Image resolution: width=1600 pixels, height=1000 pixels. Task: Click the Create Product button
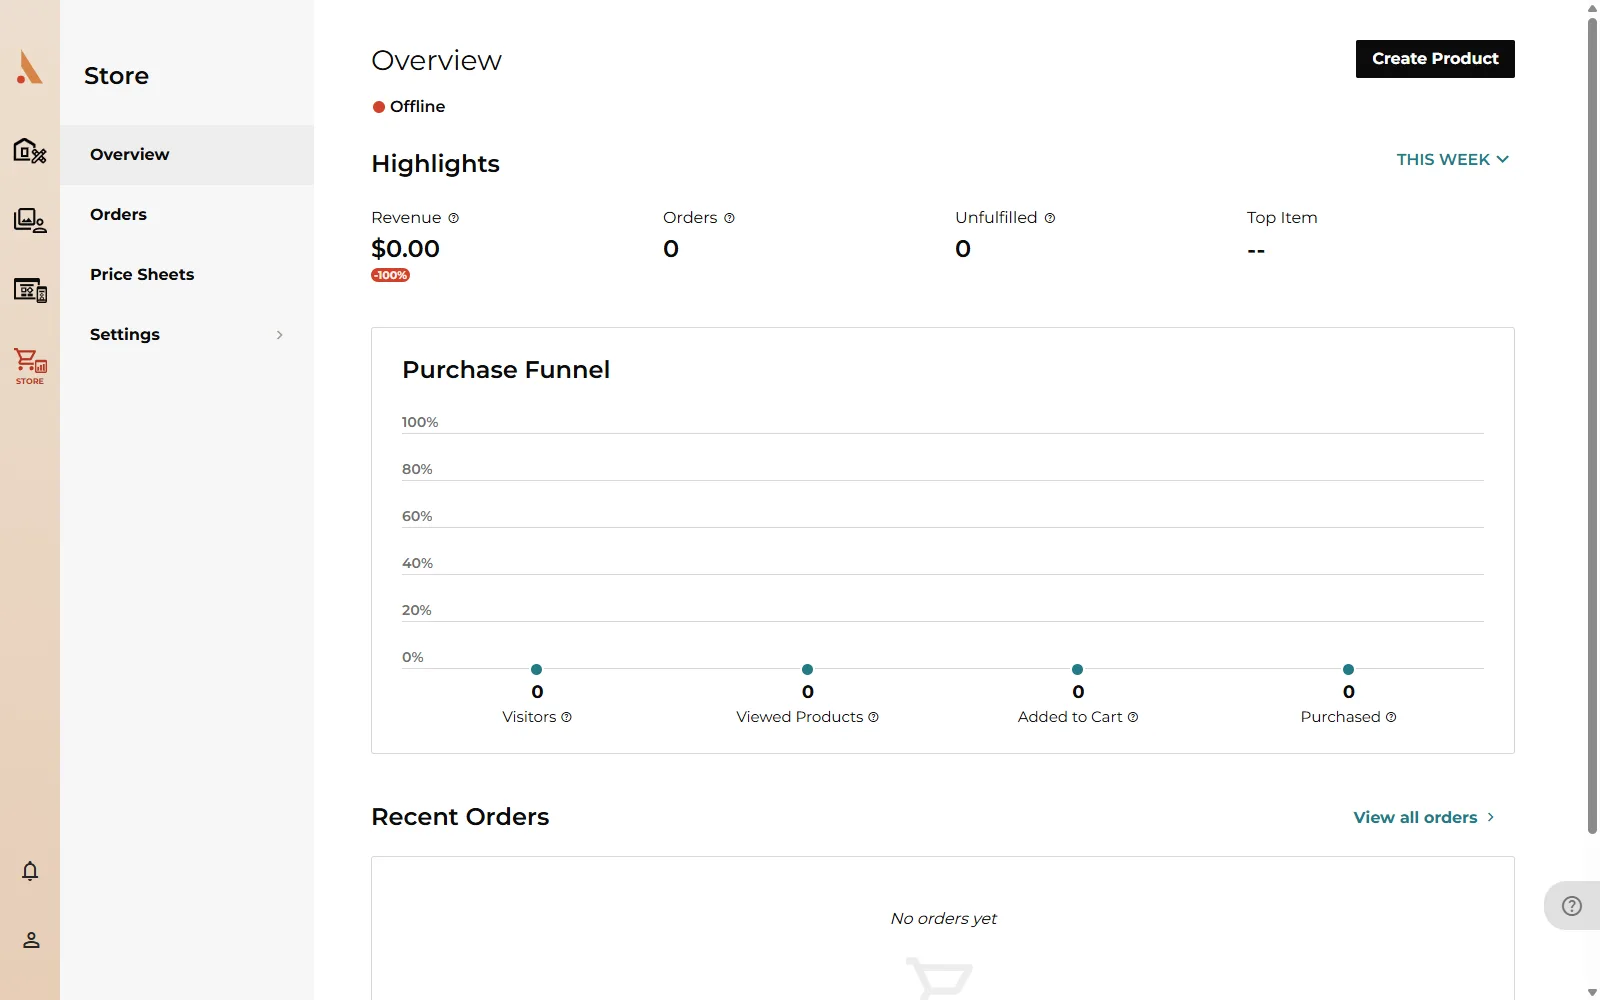[1435, 59]
